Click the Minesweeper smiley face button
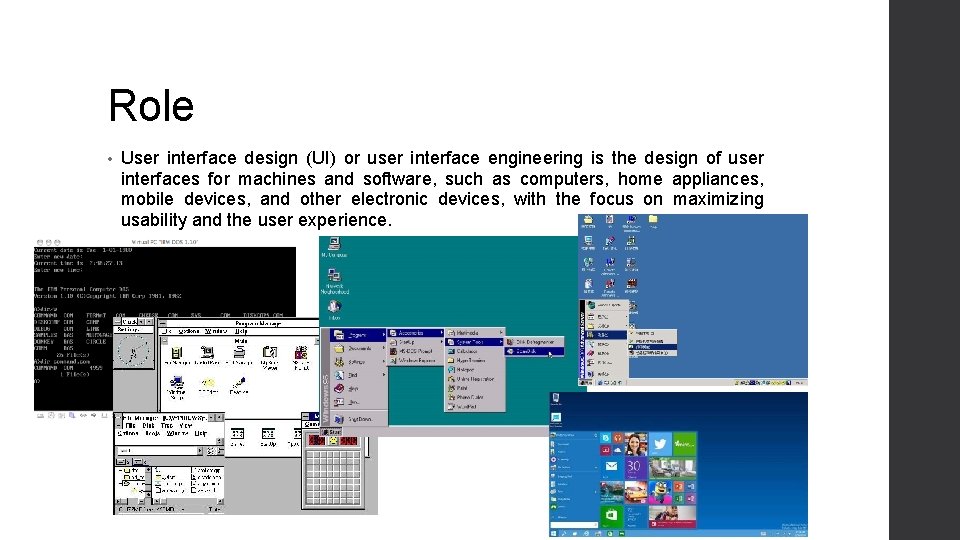This screenshot has height=540, width=960. [333, 440]
